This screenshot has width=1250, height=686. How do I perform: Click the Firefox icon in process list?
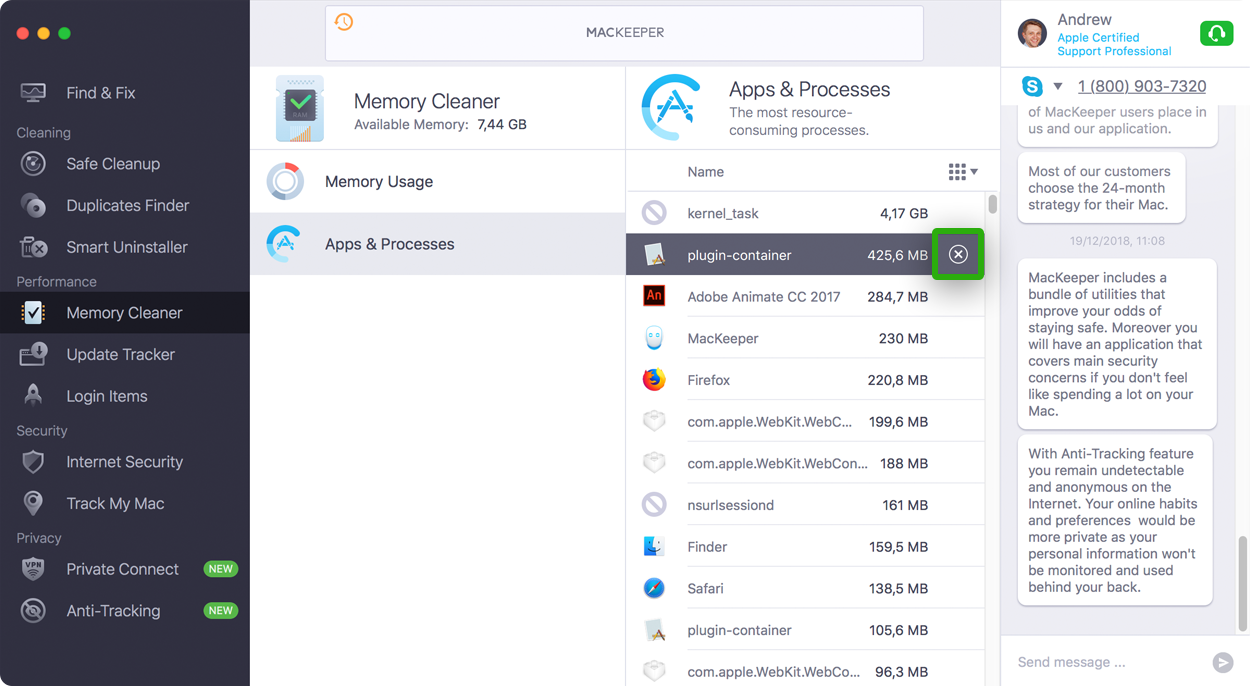click(x=654, y=380)
